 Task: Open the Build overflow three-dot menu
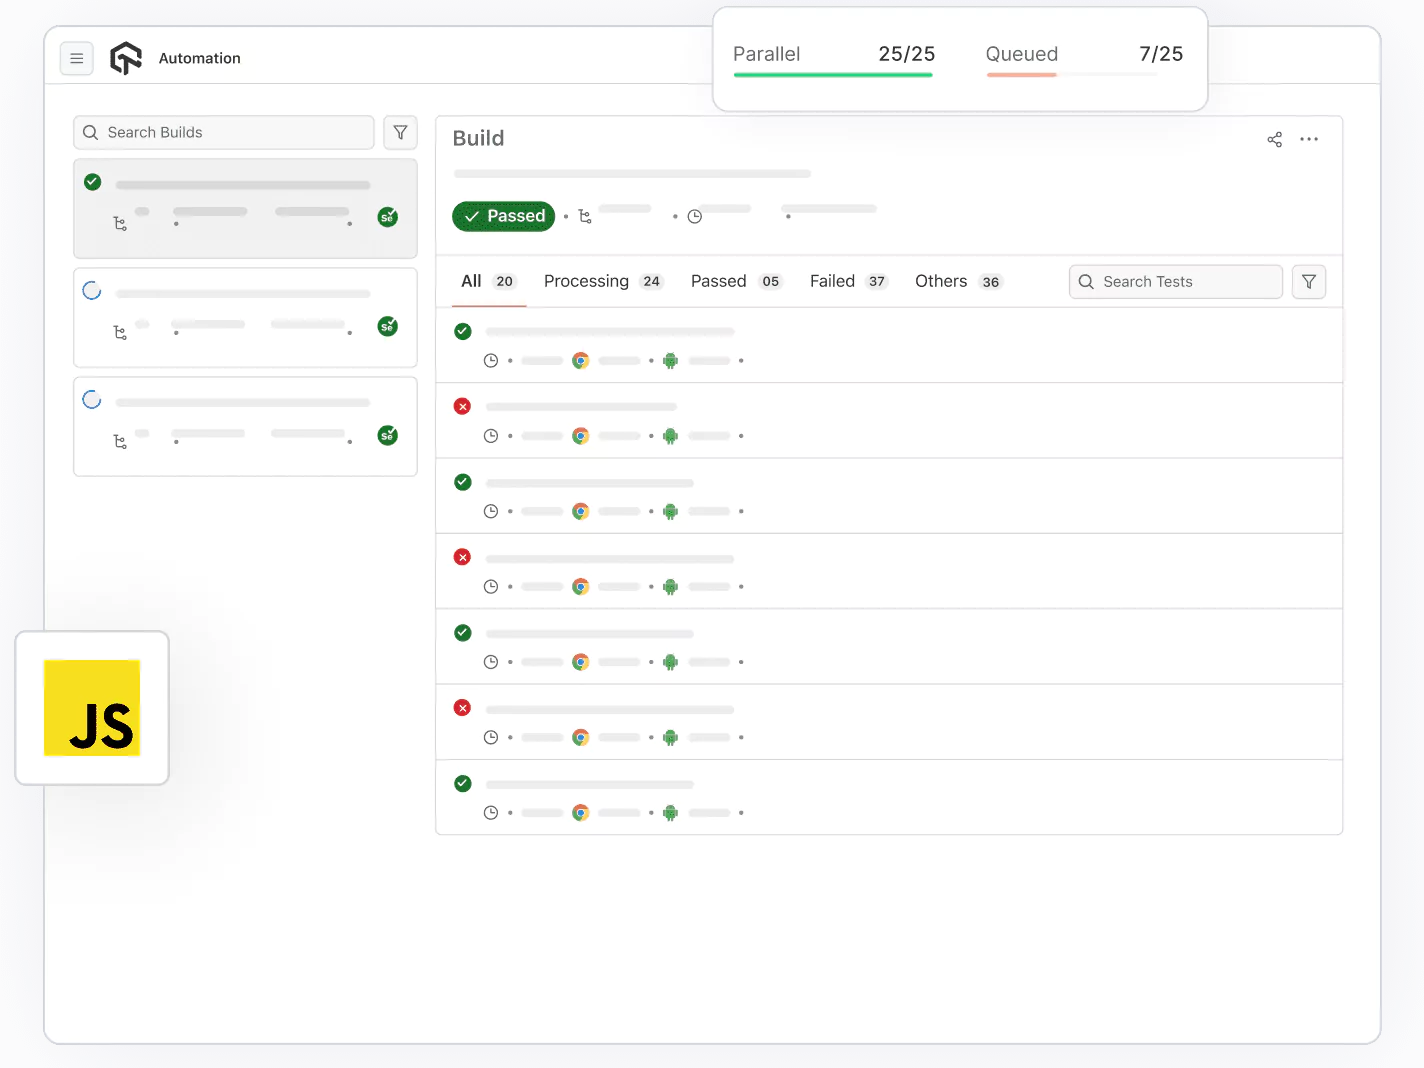(1310, 139)
